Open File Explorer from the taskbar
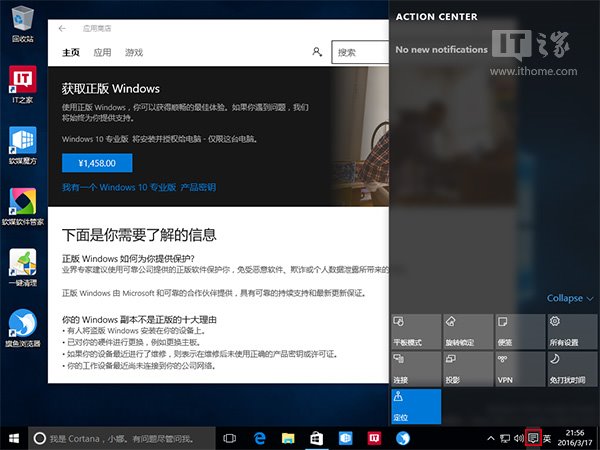 click(x=288, y=439)
